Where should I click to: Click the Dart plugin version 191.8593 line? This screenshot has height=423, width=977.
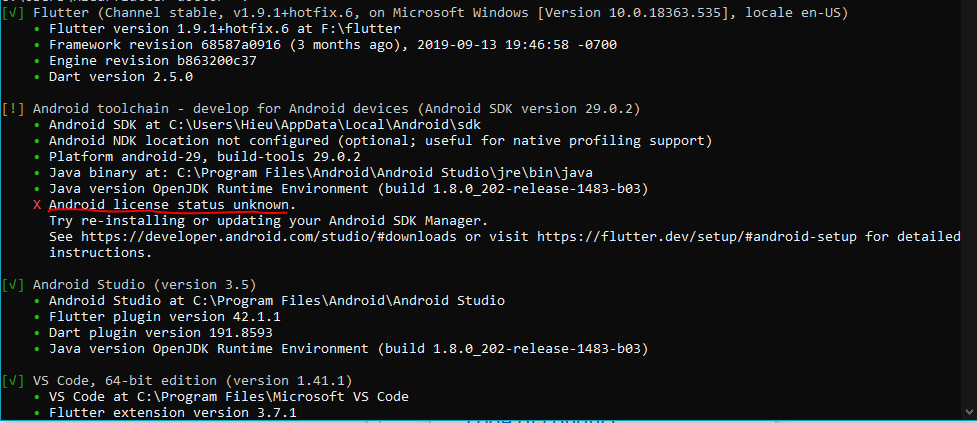(x=161, y=333)
